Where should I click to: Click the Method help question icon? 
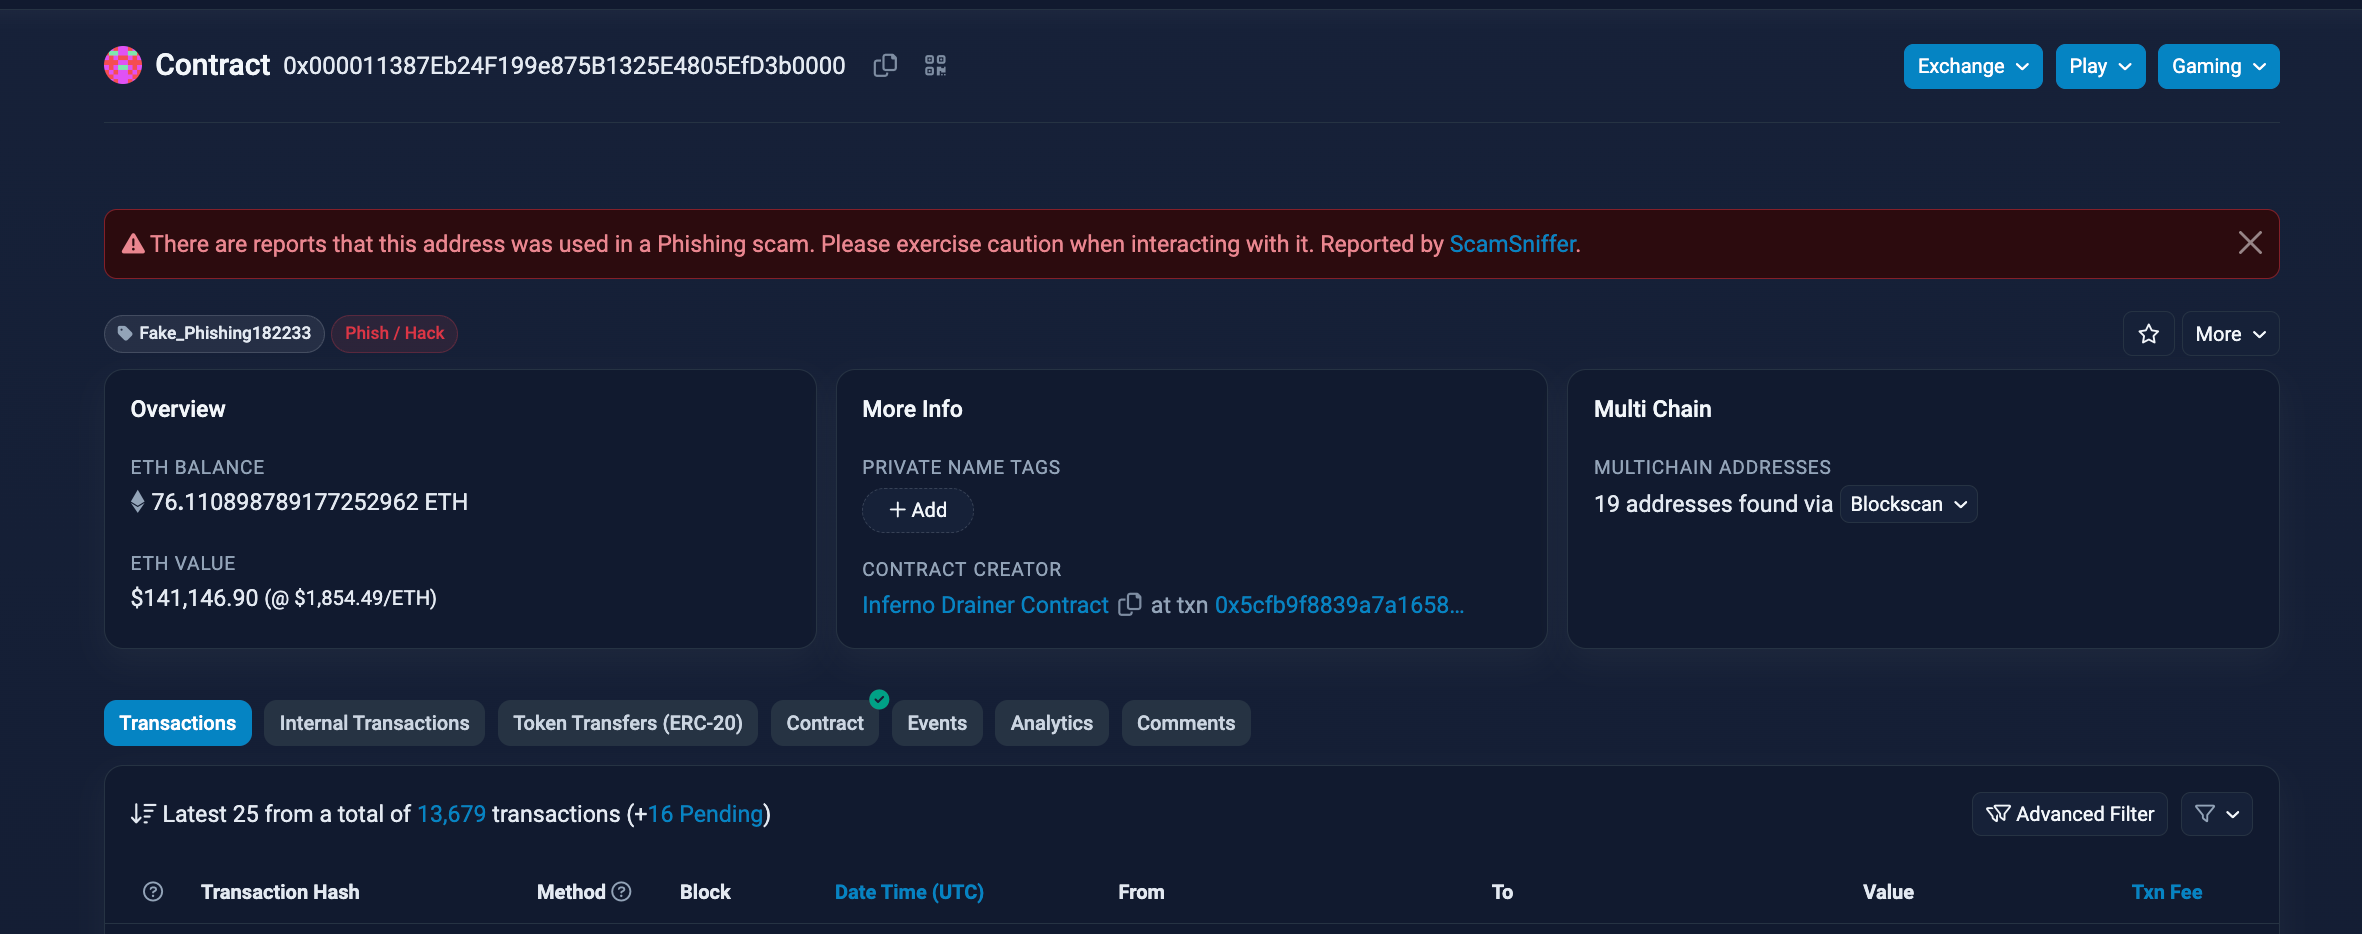[622, 891]
